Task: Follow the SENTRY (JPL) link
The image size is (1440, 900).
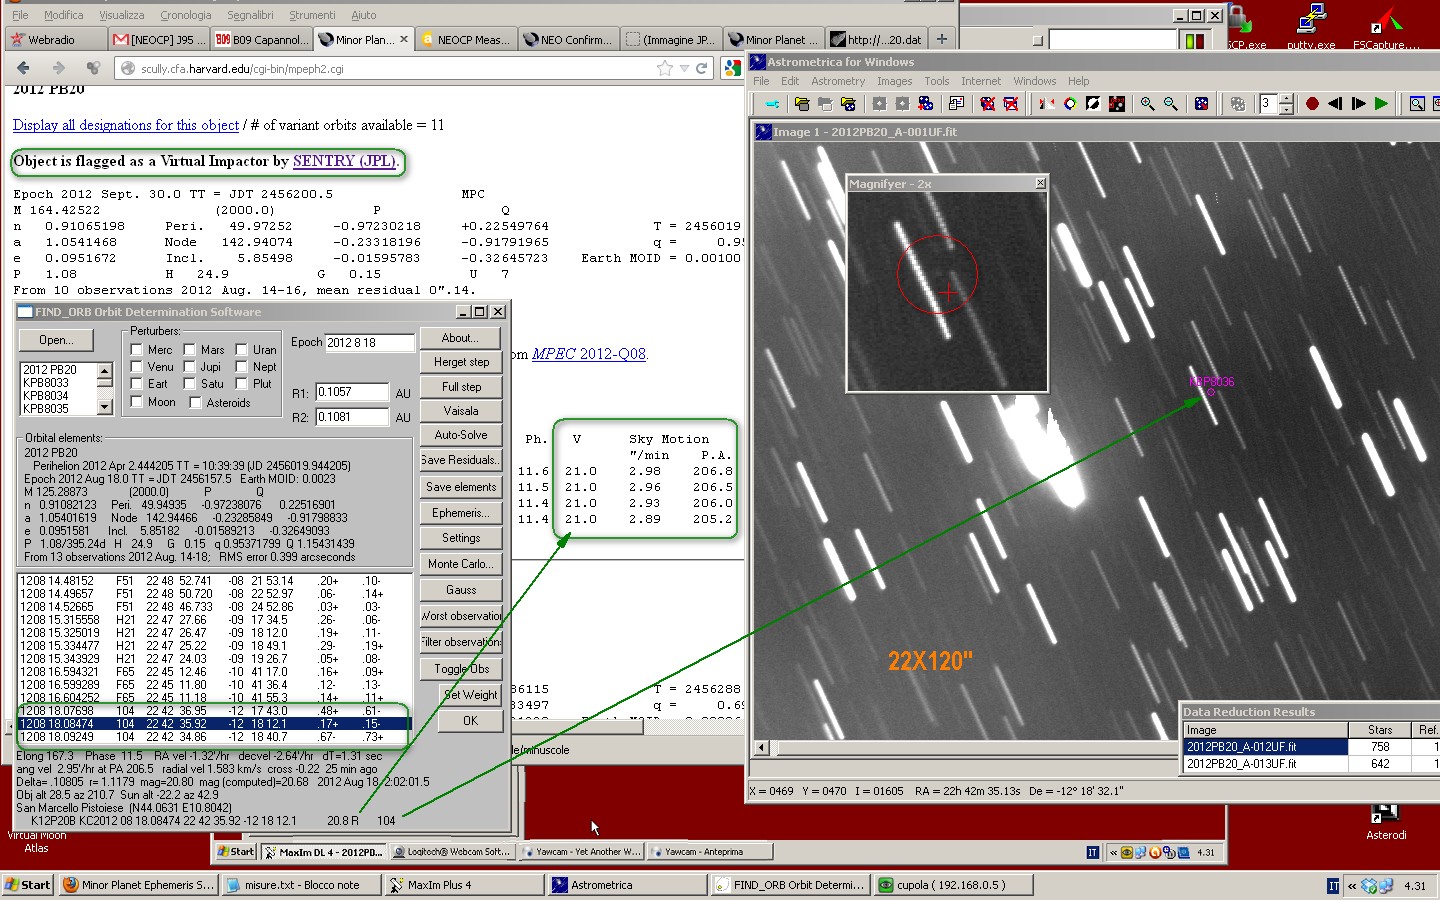Action: [344, 161]
